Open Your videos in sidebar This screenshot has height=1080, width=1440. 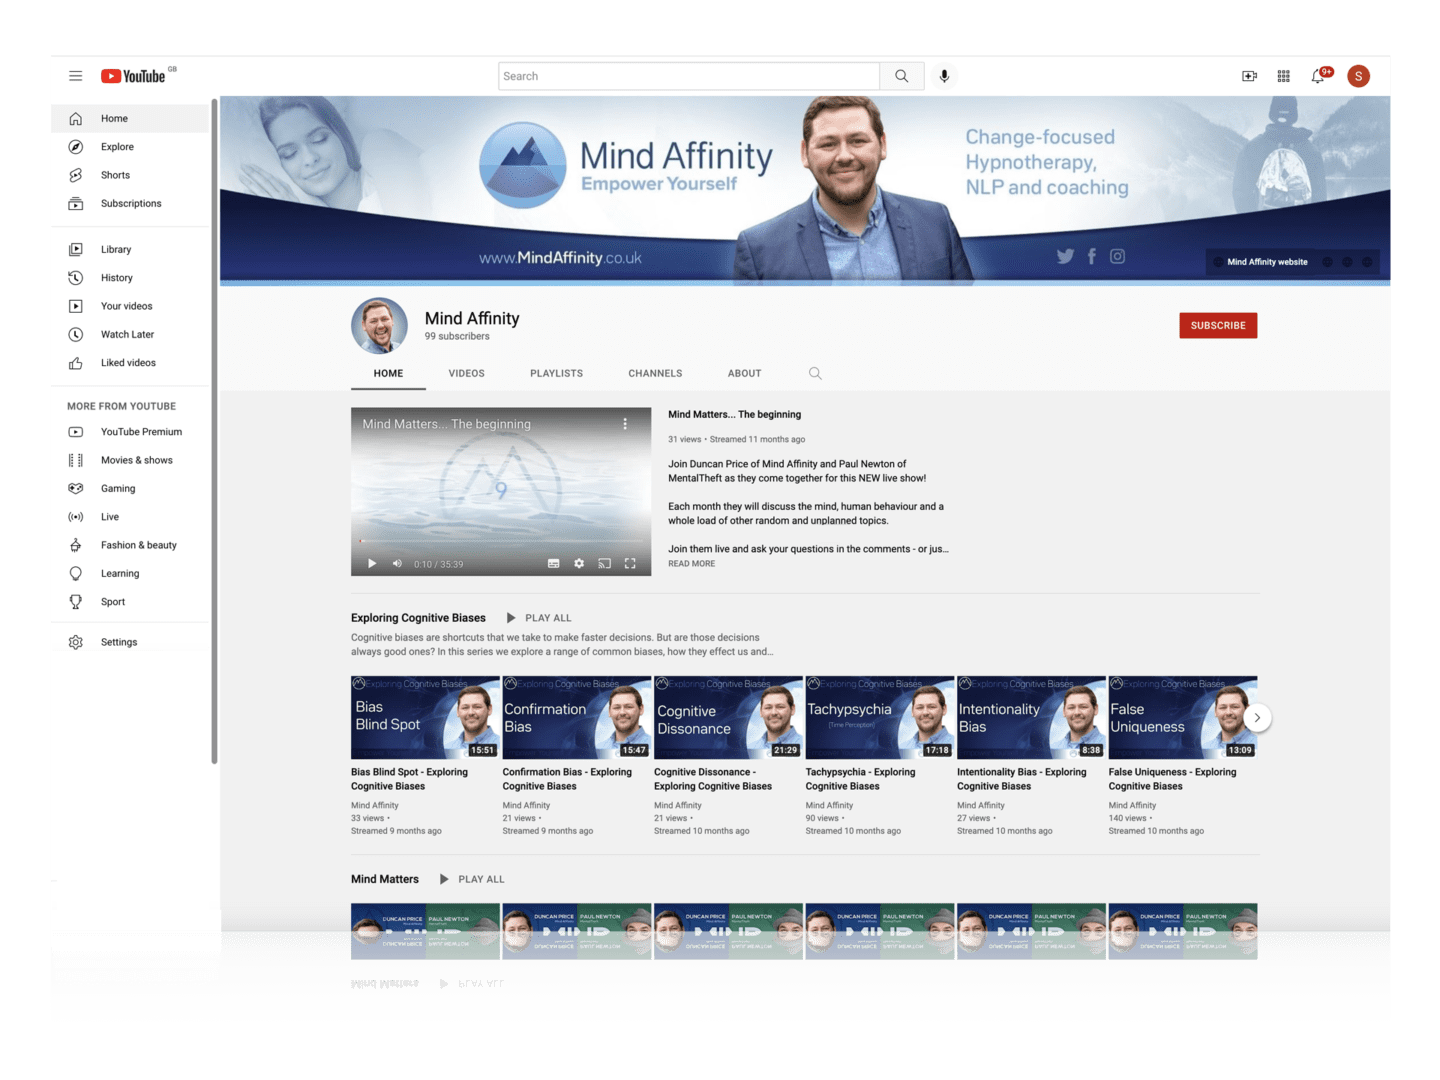pyautogui.click(x=130, y=306)
